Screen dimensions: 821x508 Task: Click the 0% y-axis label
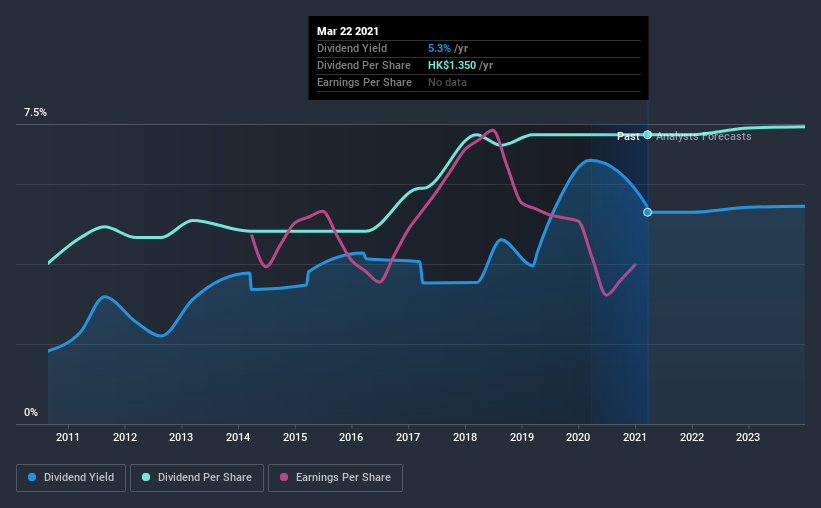(31, 413)
